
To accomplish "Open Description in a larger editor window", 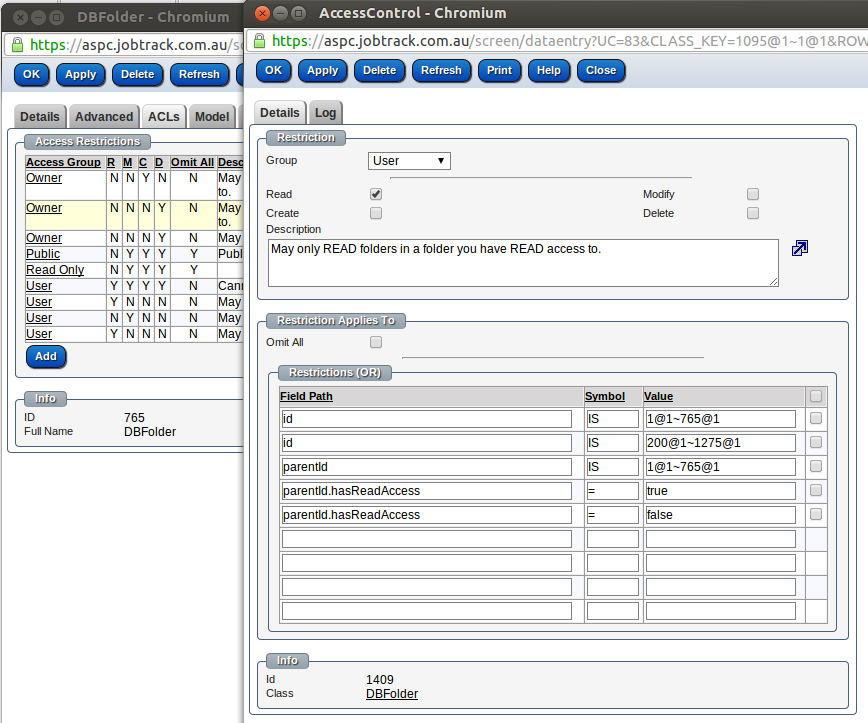I will 799,248.
